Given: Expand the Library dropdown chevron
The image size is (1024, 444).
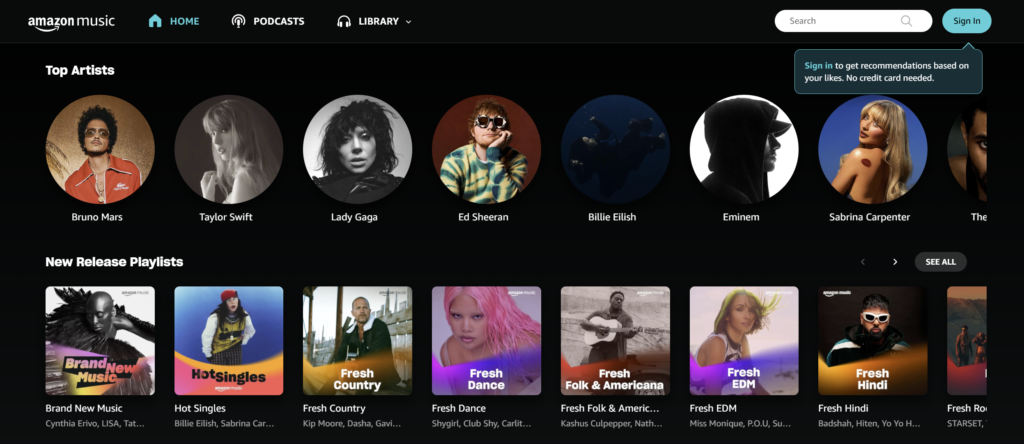Looking at the screenshot, I should (408, 22).
